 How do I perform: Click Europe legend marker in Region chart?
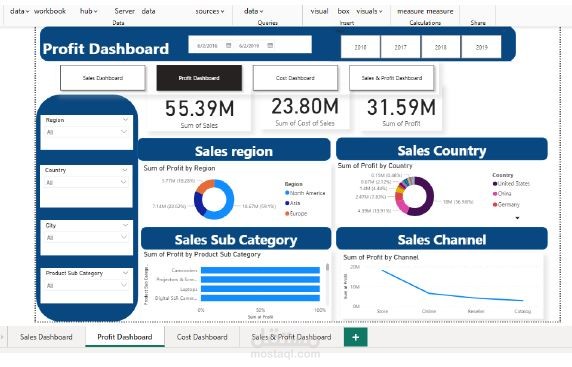287,213
